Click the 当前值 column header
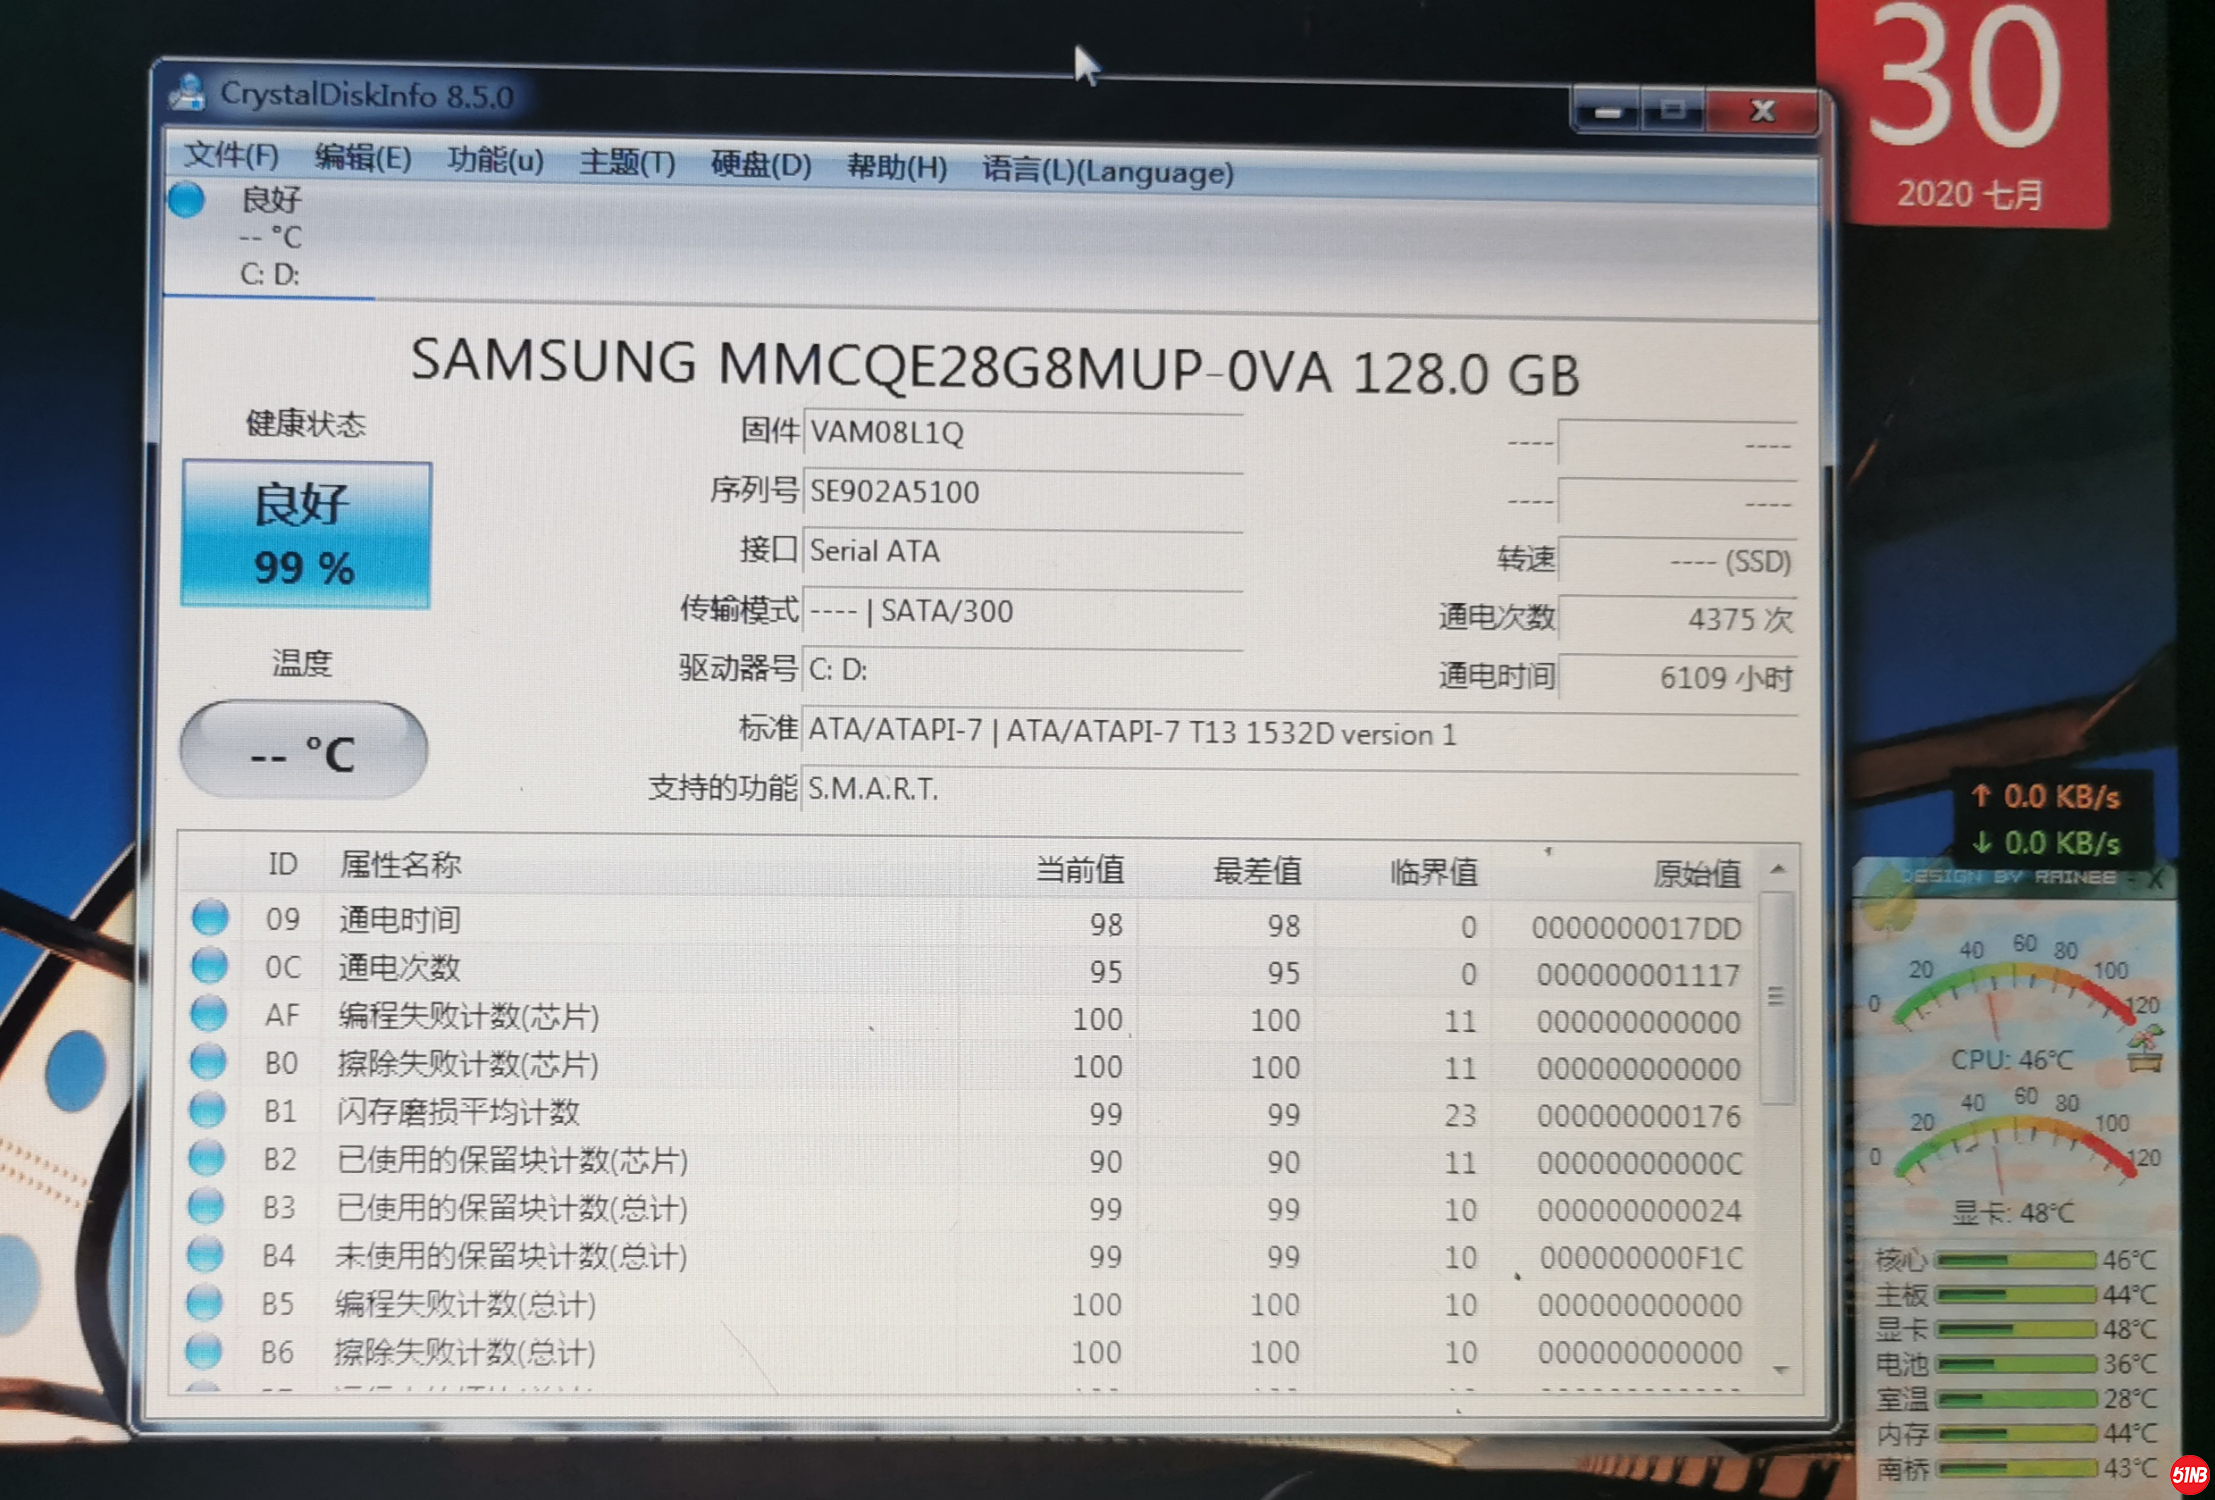2215x1500 pixels. [1079, 870]
